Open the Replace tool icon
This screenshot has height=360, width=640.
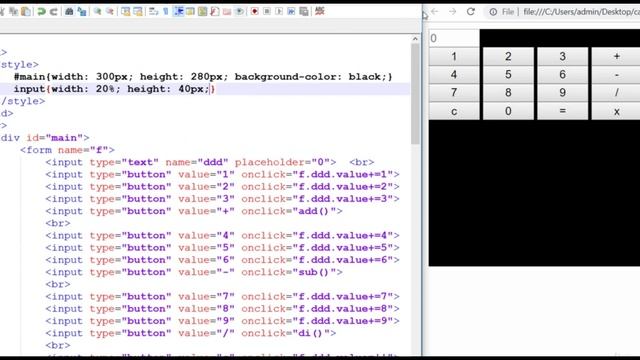point(82,11)
